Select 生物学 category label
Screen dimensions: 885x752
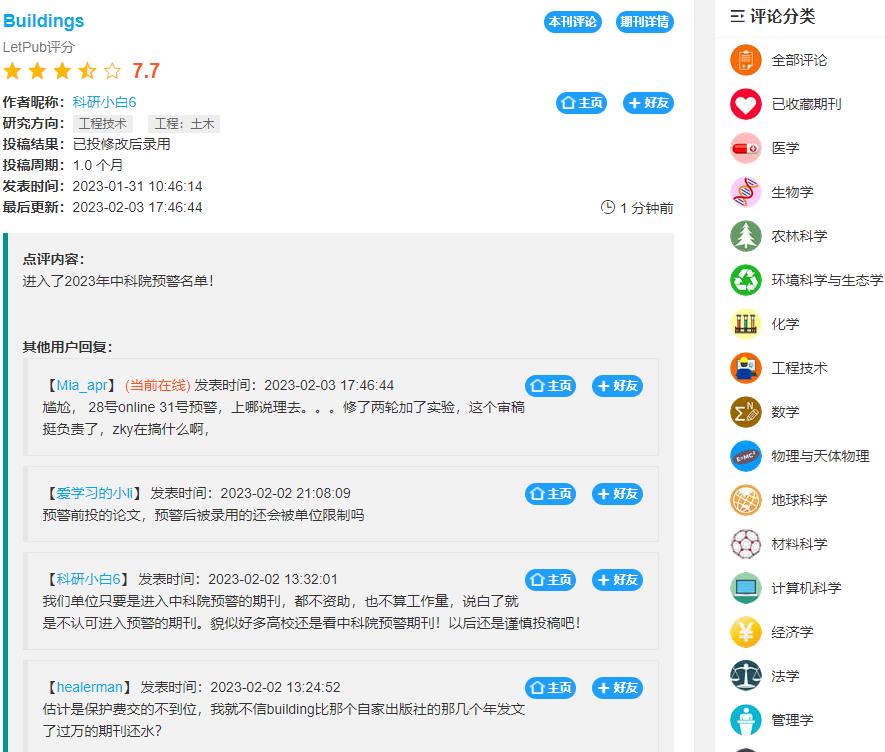pos(792,193)
